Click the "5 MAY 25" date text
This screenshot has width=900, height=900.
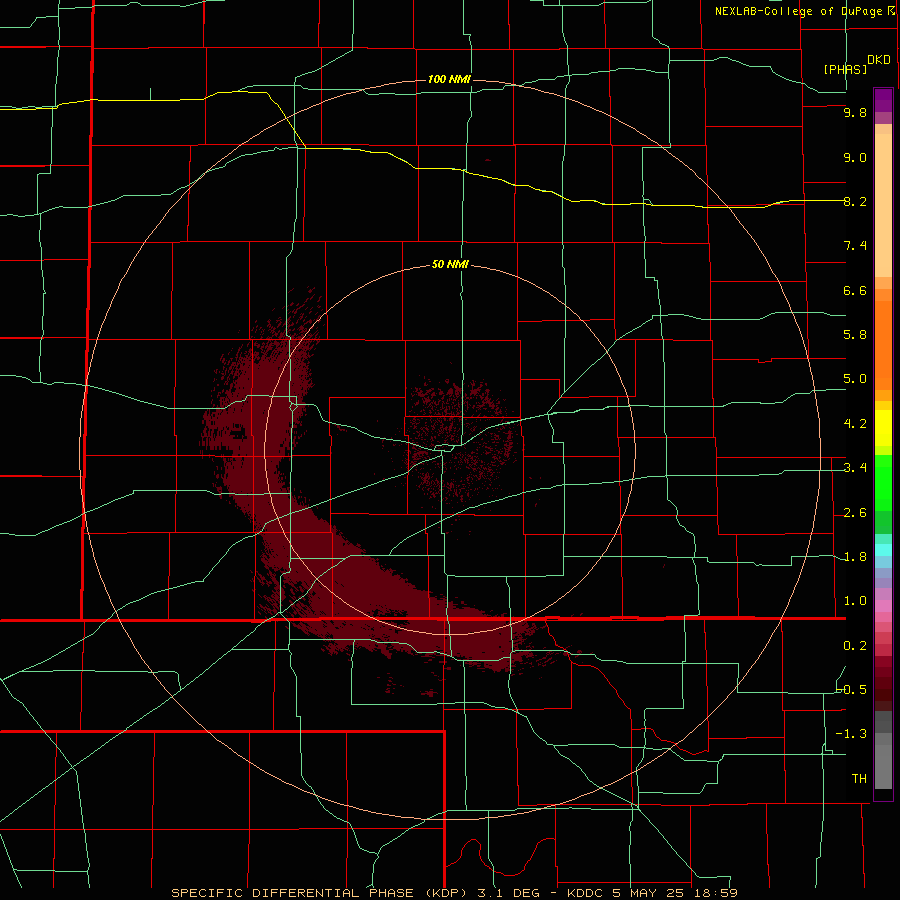(x=649, y=893)
